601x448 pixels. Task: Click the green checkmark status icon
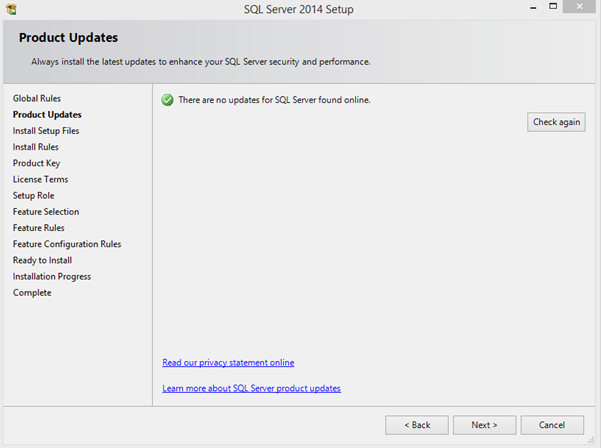[x=167, y=100]
